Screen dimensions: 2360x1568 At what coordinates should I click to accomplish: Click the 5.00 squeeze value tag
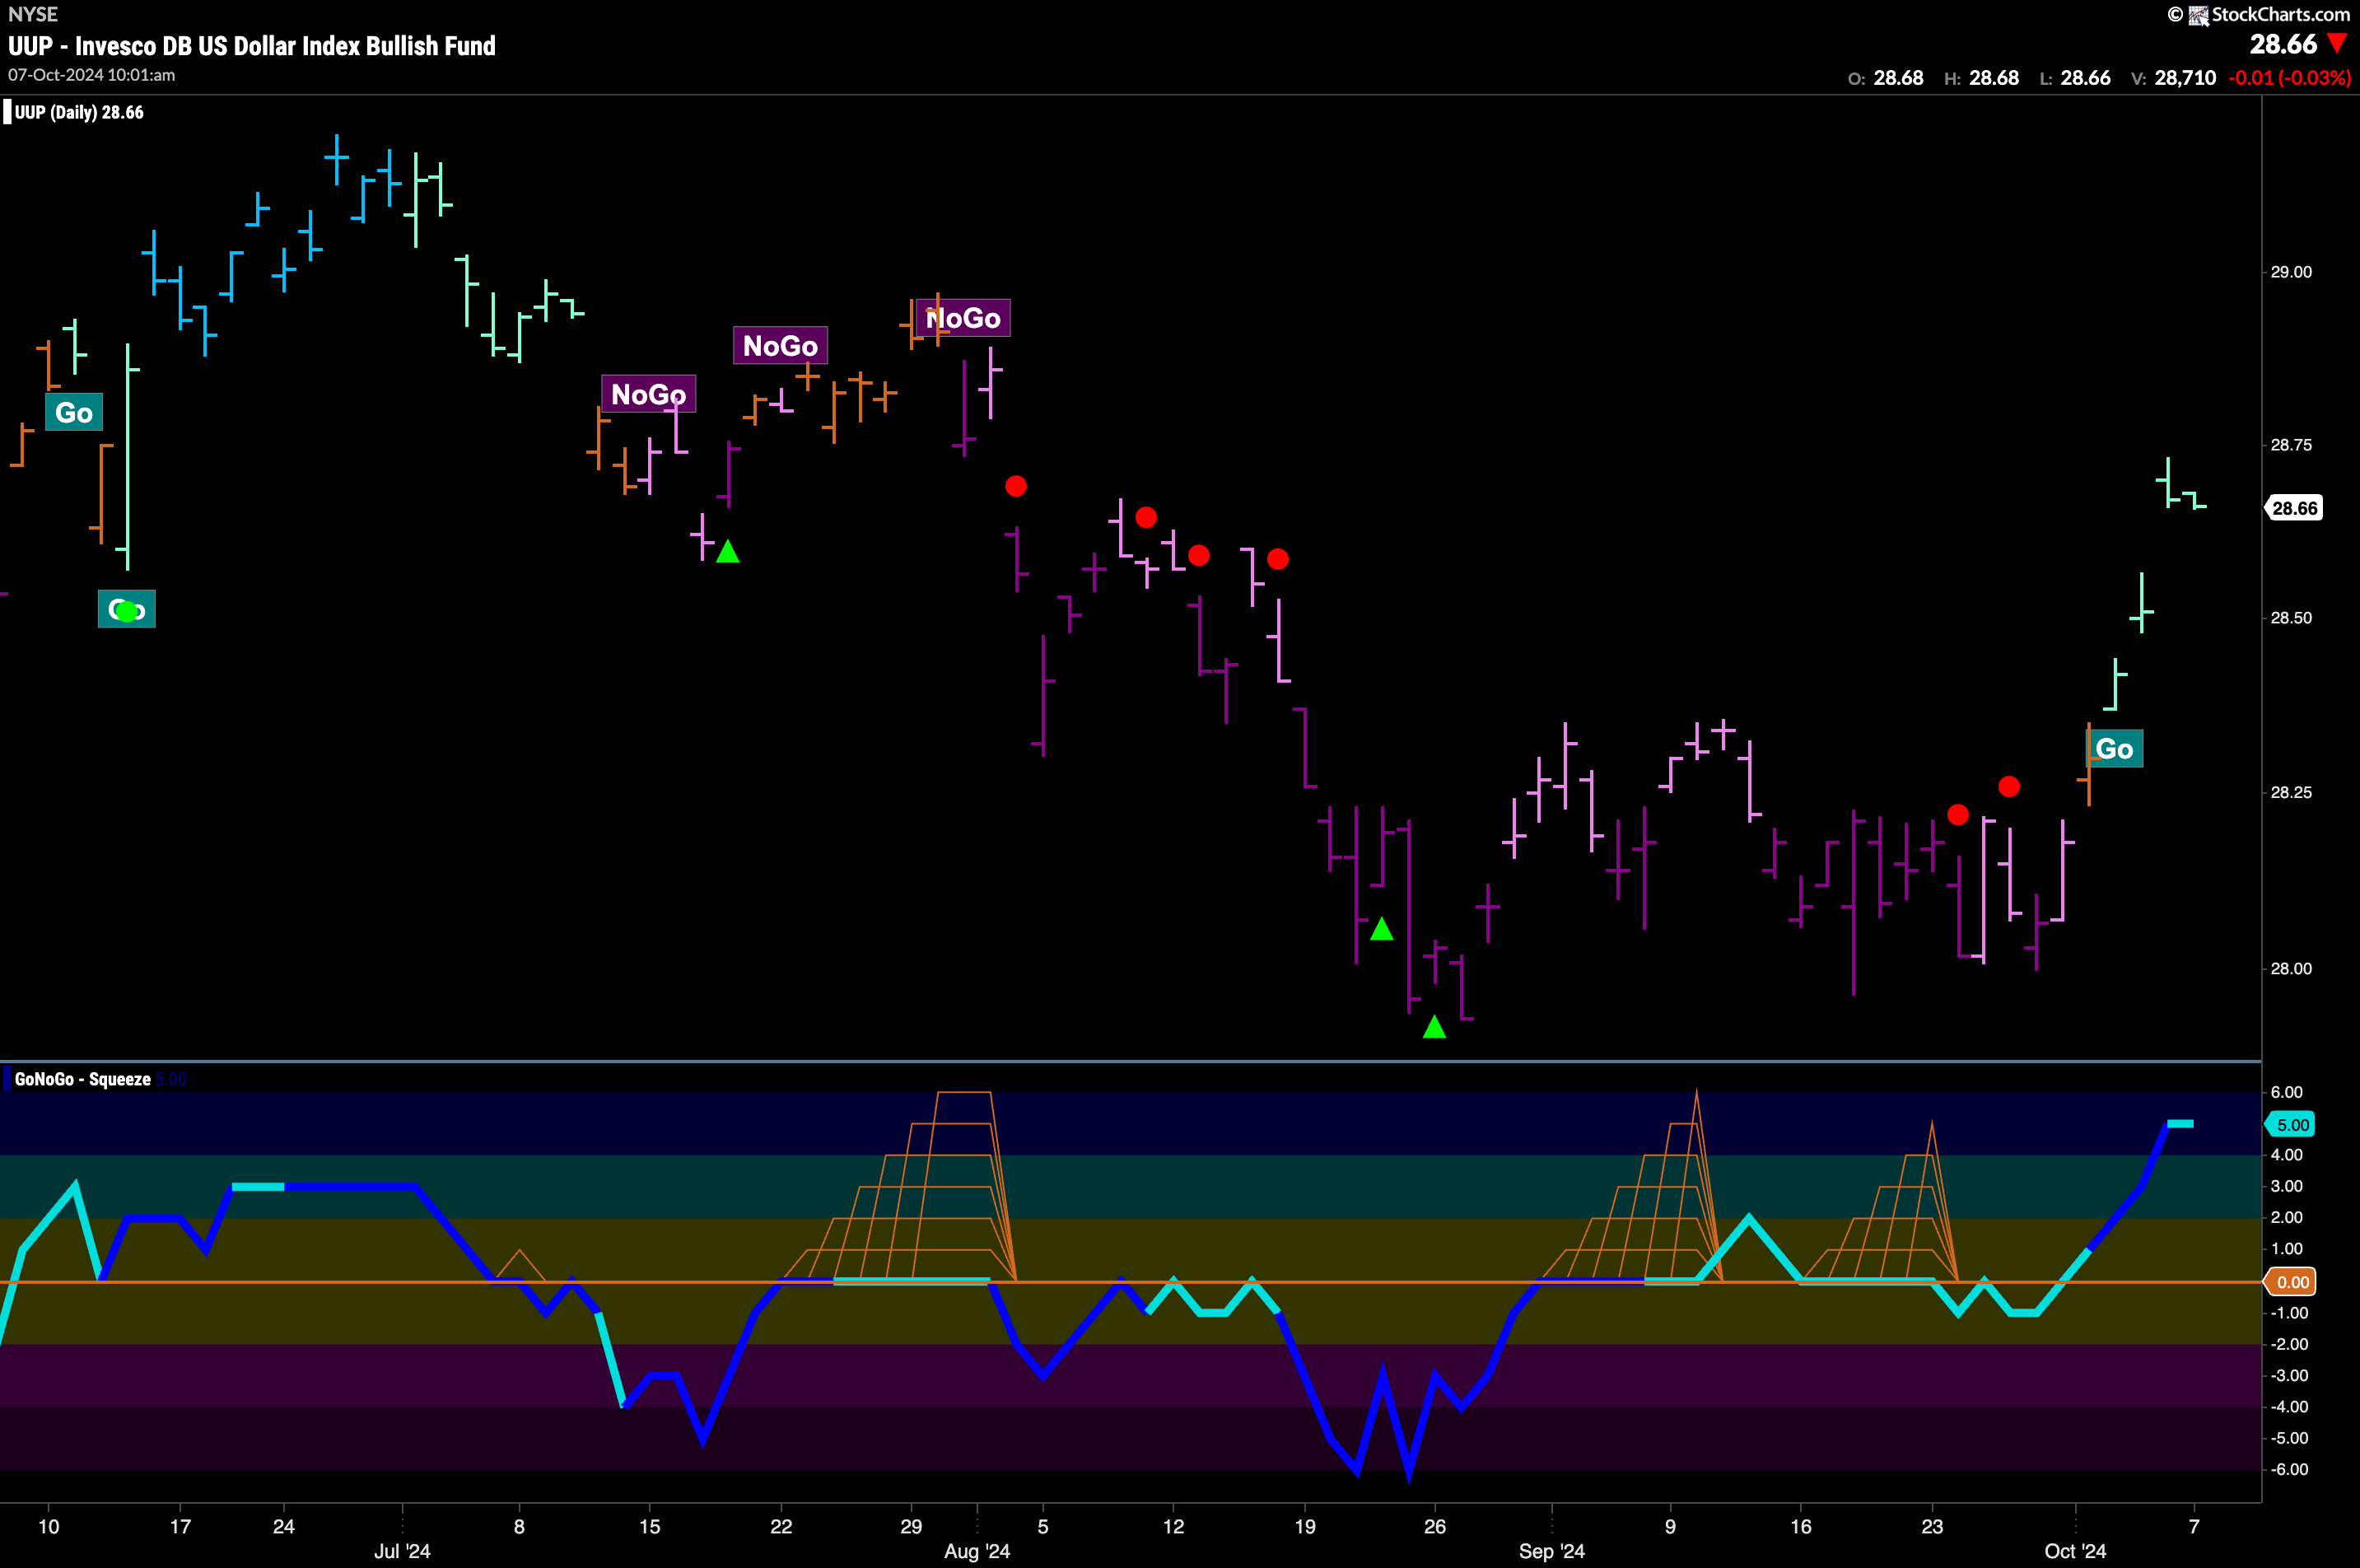[x=2292, y=1125]
